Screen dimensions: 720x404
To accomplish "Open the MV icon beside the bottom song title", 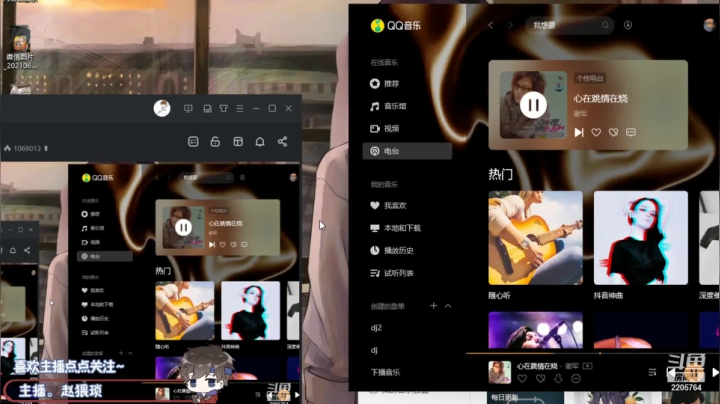I will [587, 366].
